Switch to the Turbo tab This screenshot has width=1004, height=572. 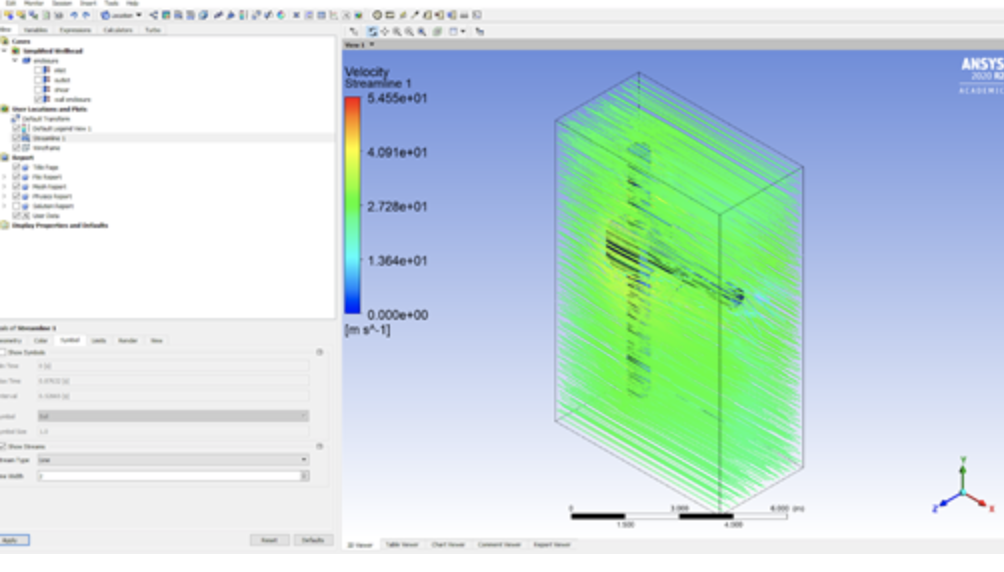(152, 30)
